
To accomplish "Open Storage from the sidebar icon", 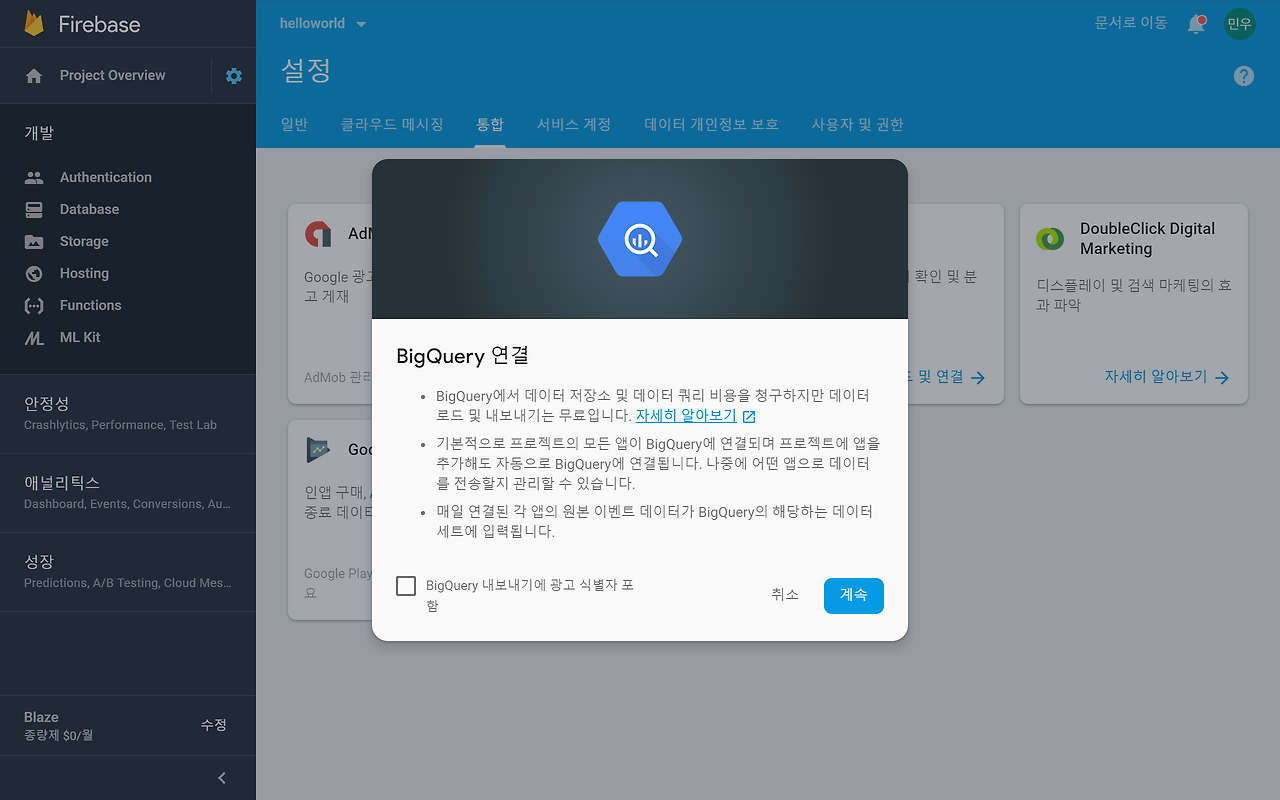I will point(34,241).
